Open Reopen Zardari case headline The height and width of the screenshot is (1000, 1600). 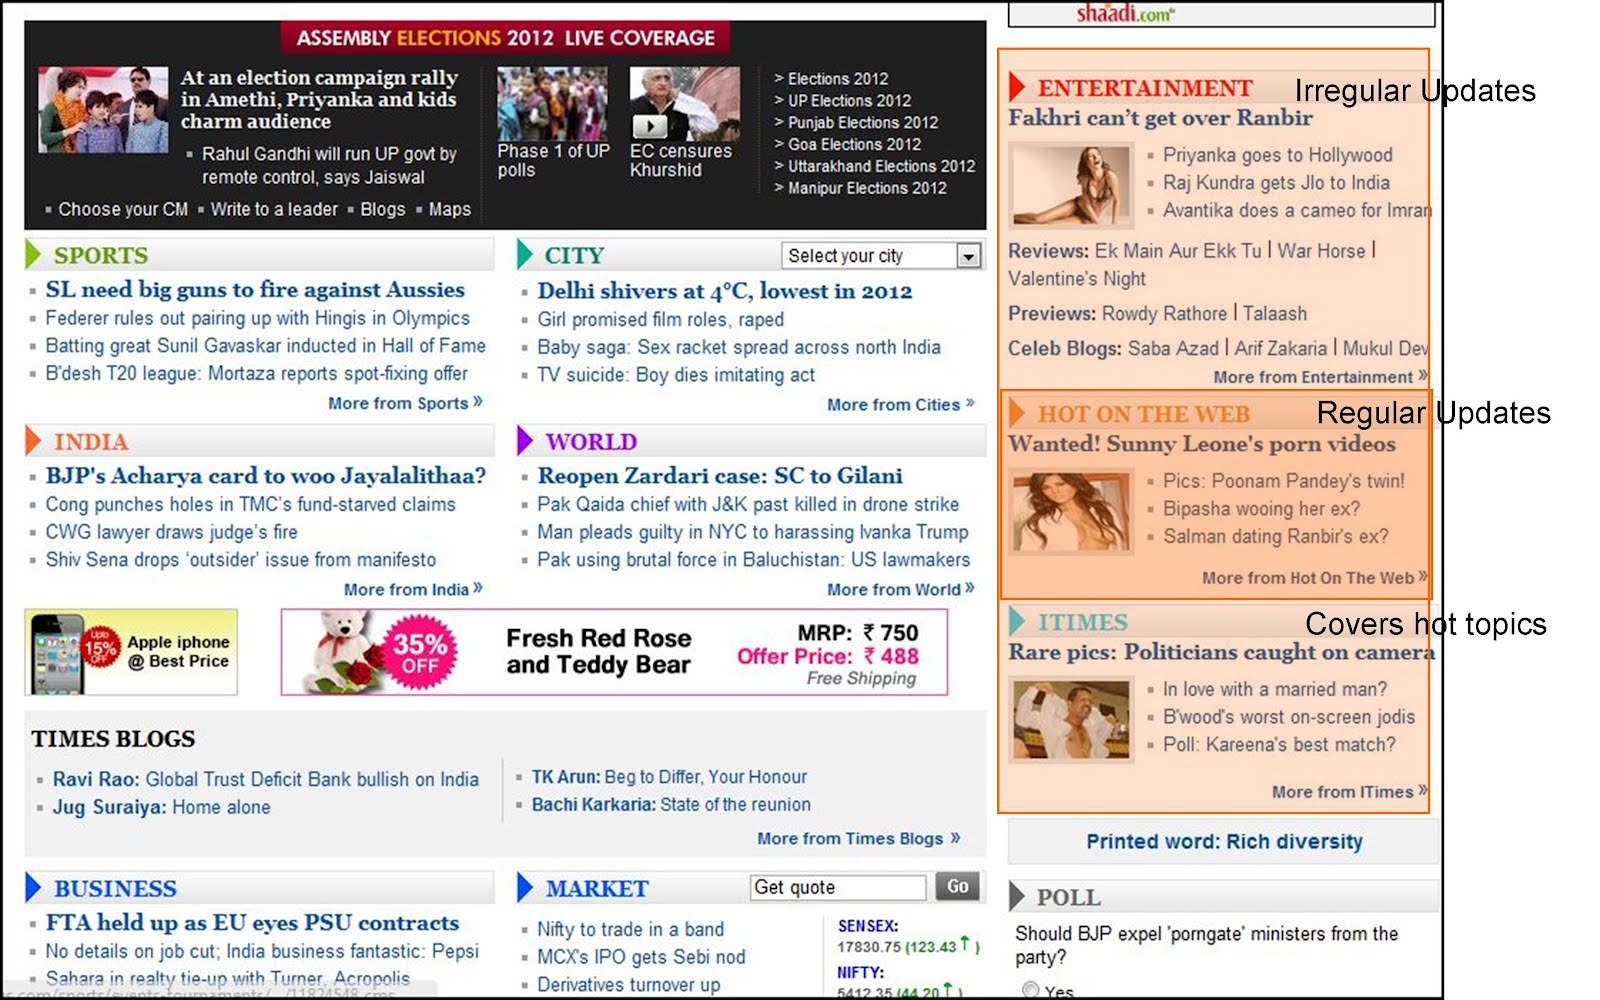[720, 475]
